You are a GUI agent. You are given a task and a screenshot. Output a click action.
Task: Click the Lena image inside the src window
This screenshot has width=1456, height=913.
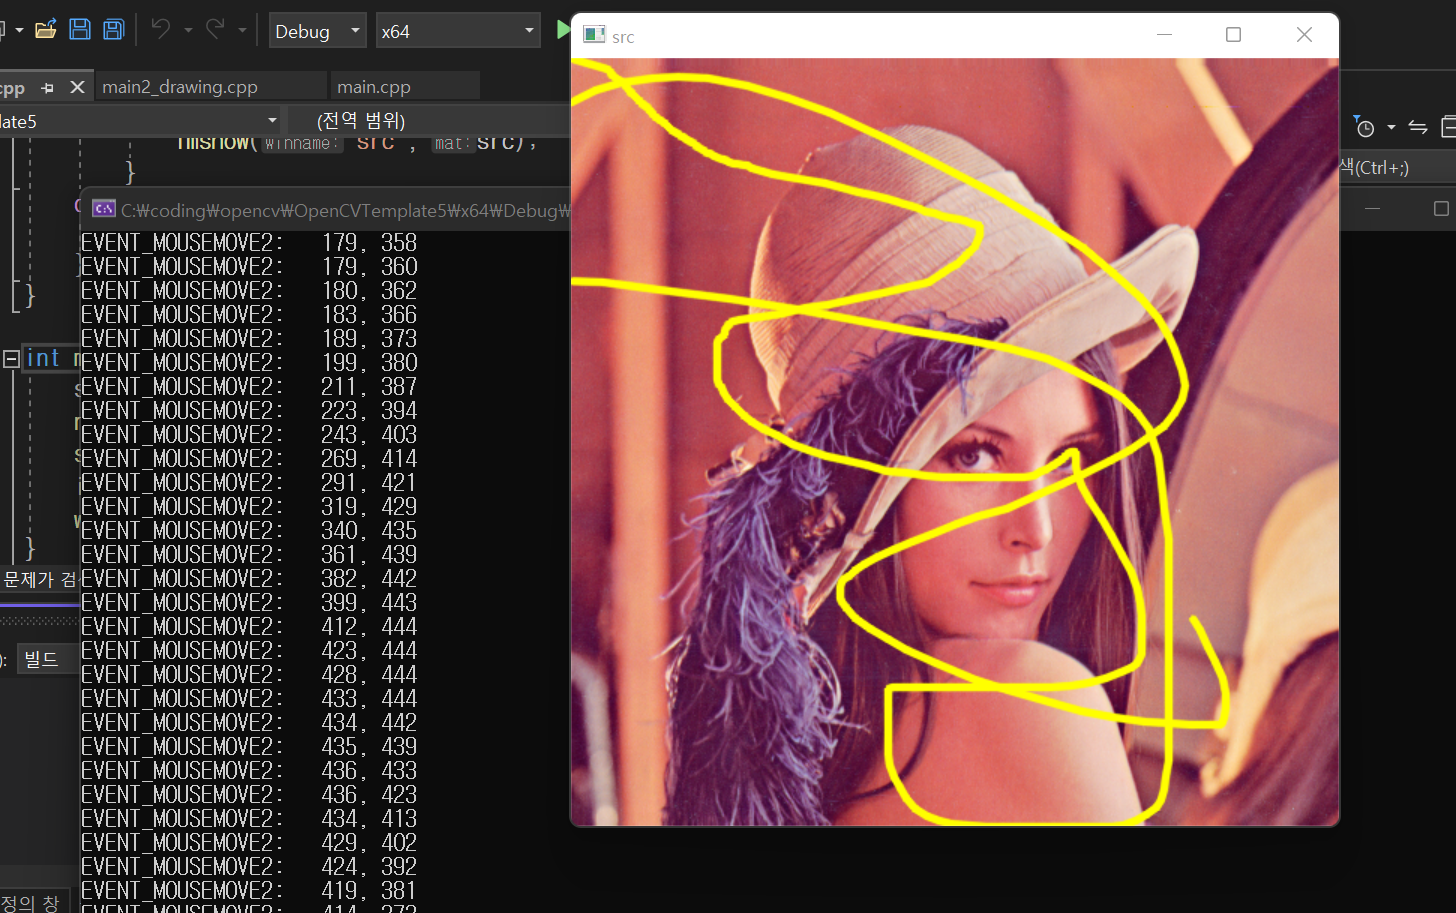point(955,441)
